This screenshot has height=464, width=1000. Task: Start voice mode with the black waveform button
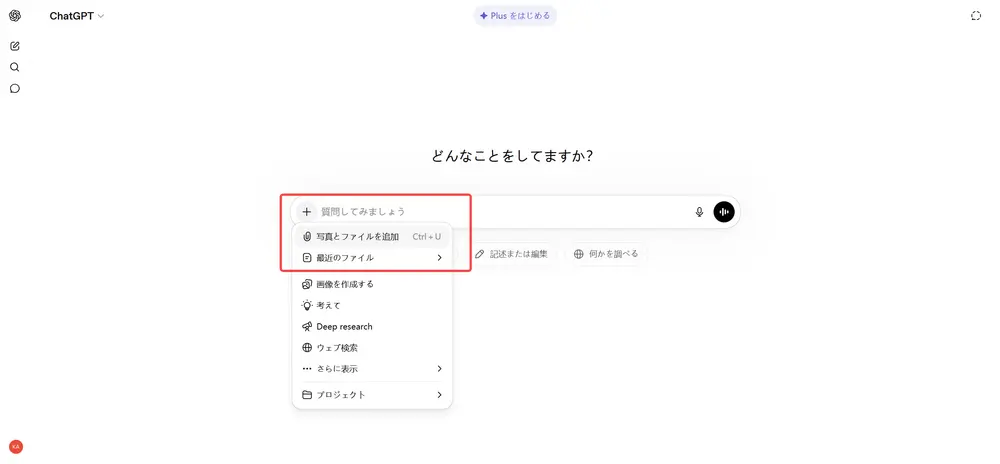(724, 212)
